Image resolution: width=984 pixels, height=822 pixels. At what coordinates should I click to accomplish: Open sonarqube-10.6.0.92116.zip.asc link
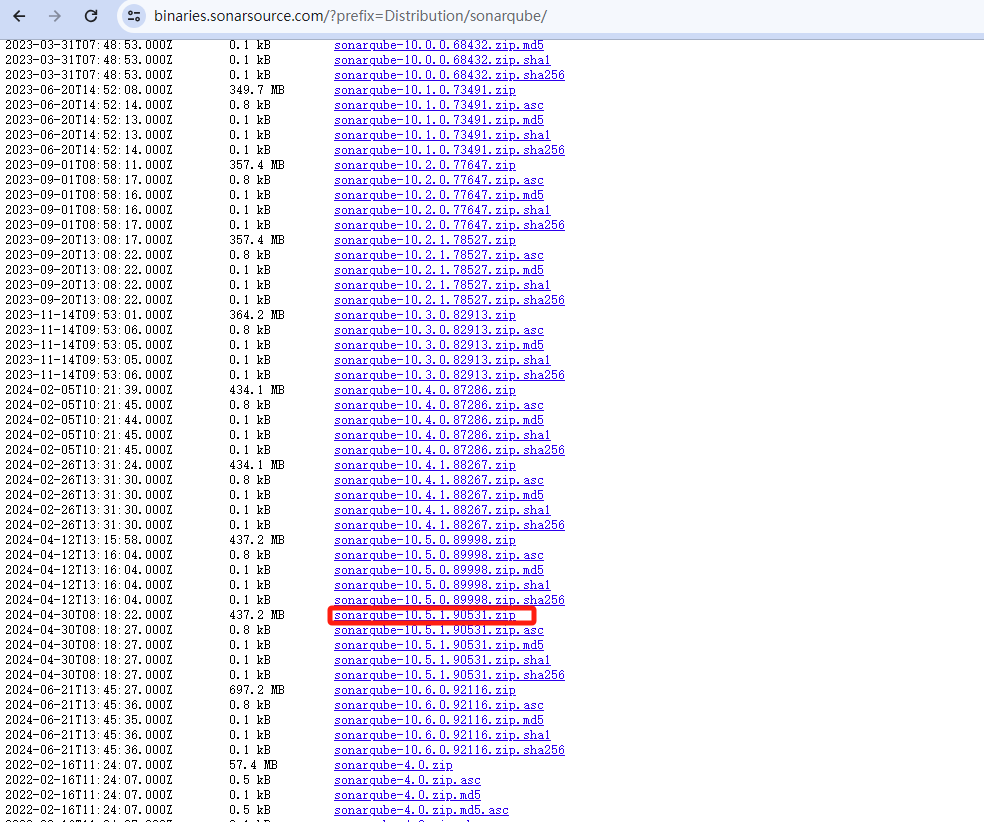pos(439,705)
